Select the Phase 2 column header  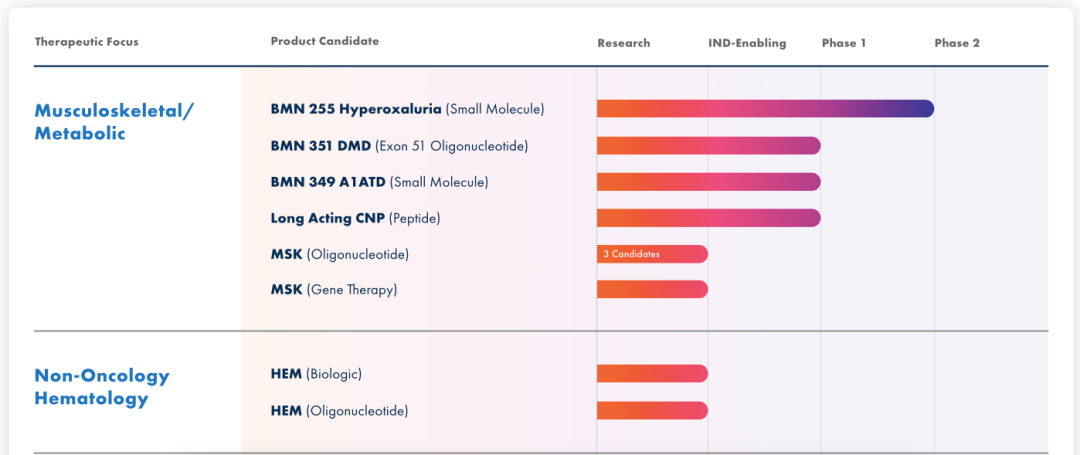coord(957,43)
